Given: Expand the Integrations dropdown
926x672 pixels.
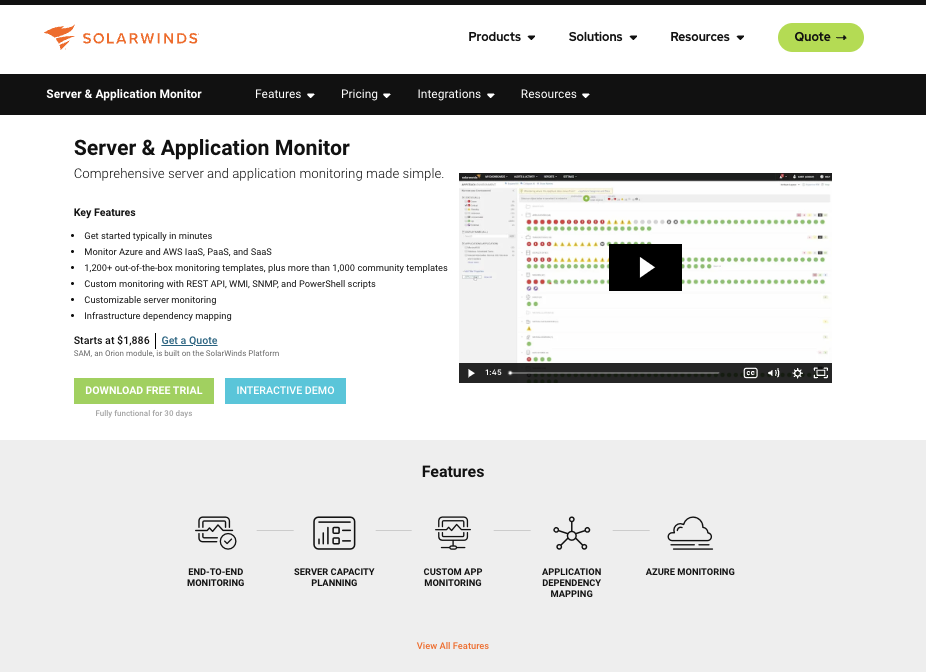Looking at the screenshot, I should click(x=456, y=94).
